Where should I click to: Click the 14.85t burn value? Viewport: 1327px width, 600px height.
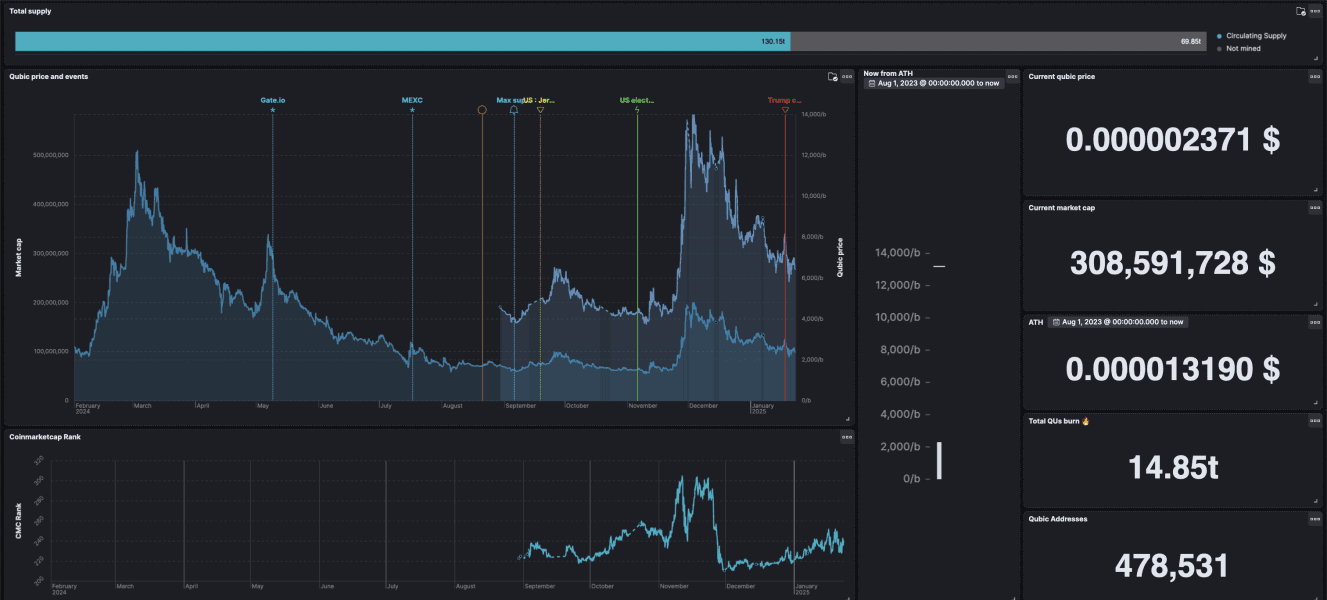click(1172, 467)
